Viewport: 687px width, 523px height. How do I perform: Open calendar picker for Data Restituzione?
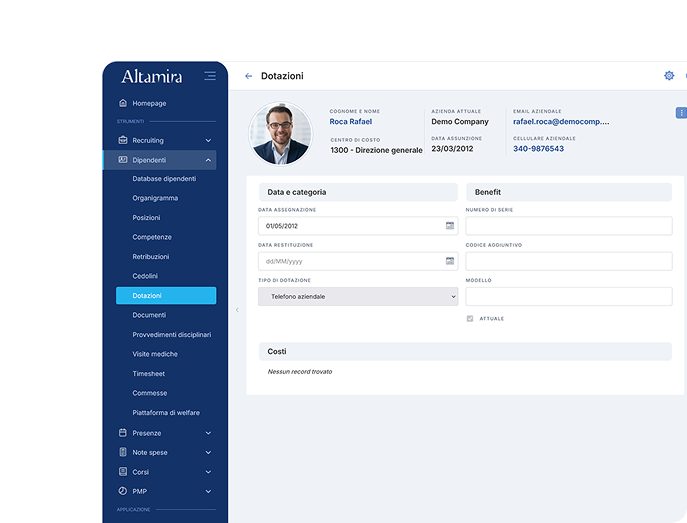tap(450, 261)
